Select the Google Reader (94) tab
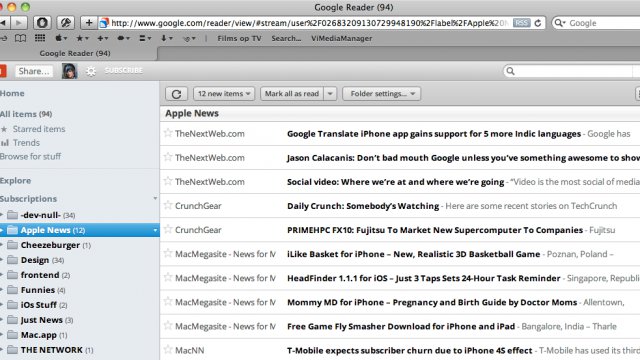 point(75,53)
